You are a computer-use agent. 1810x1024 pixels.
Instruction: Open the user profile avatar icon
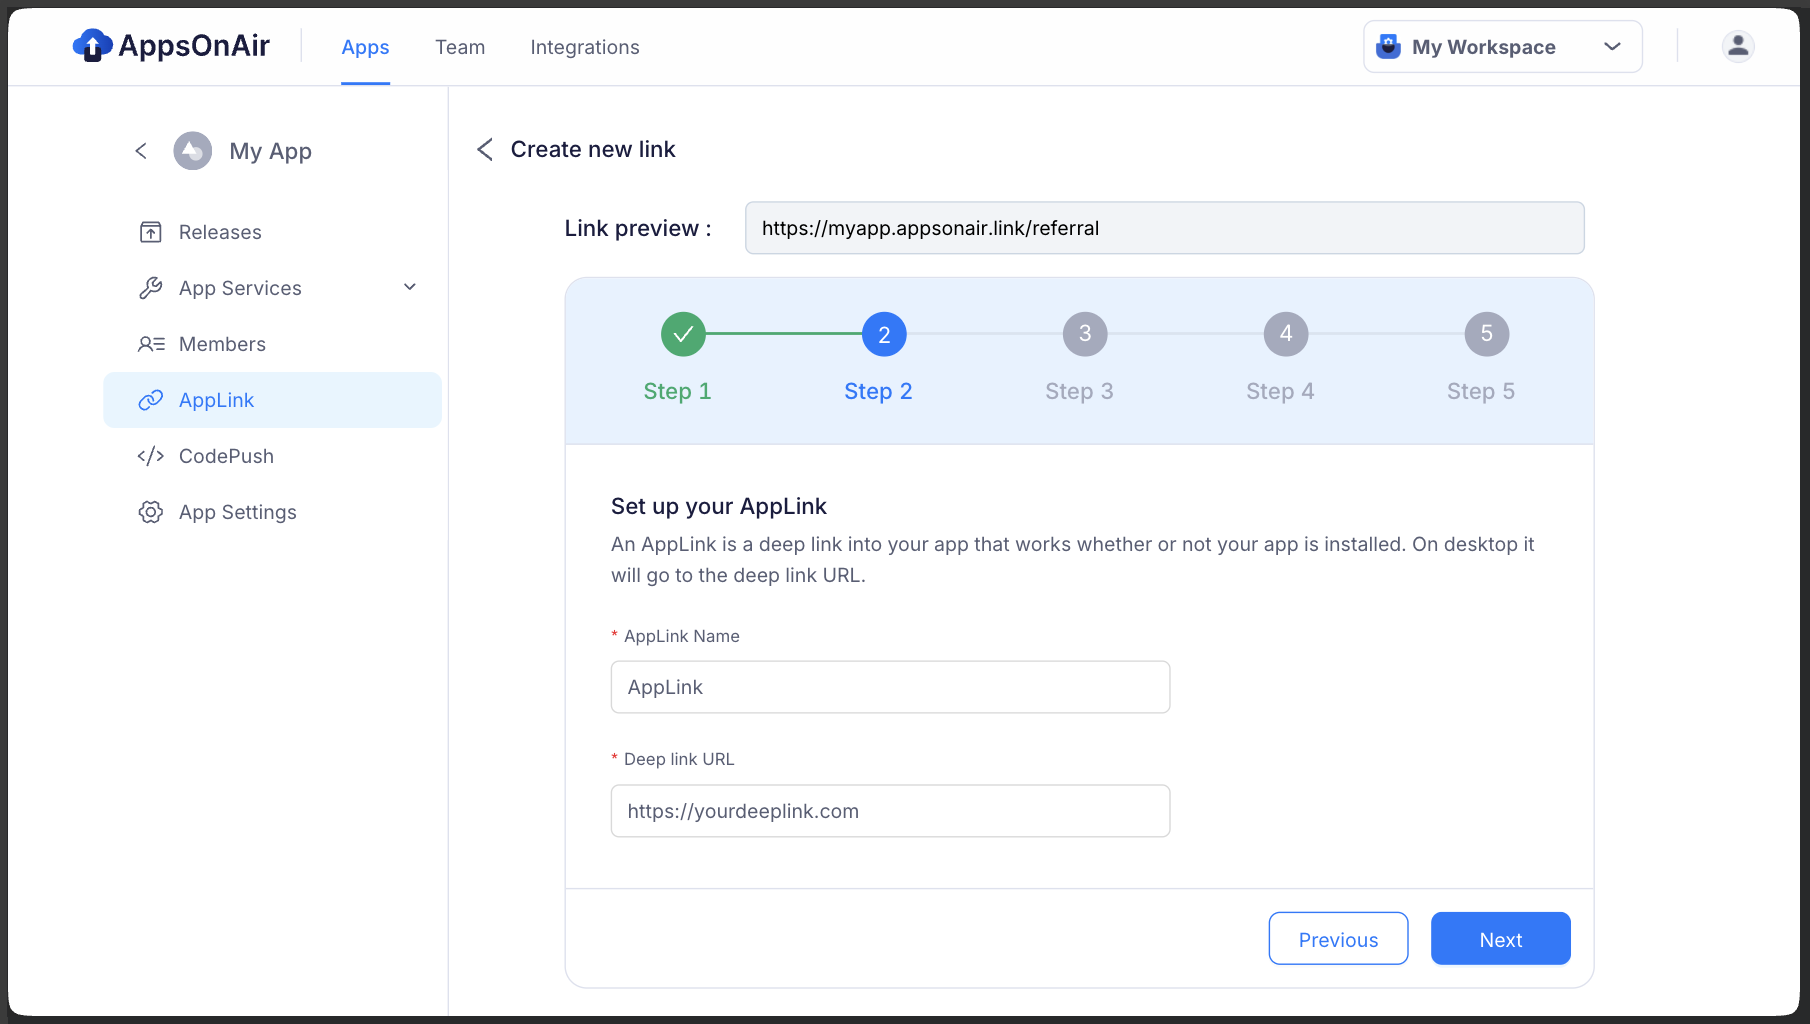click(1738, 46)
